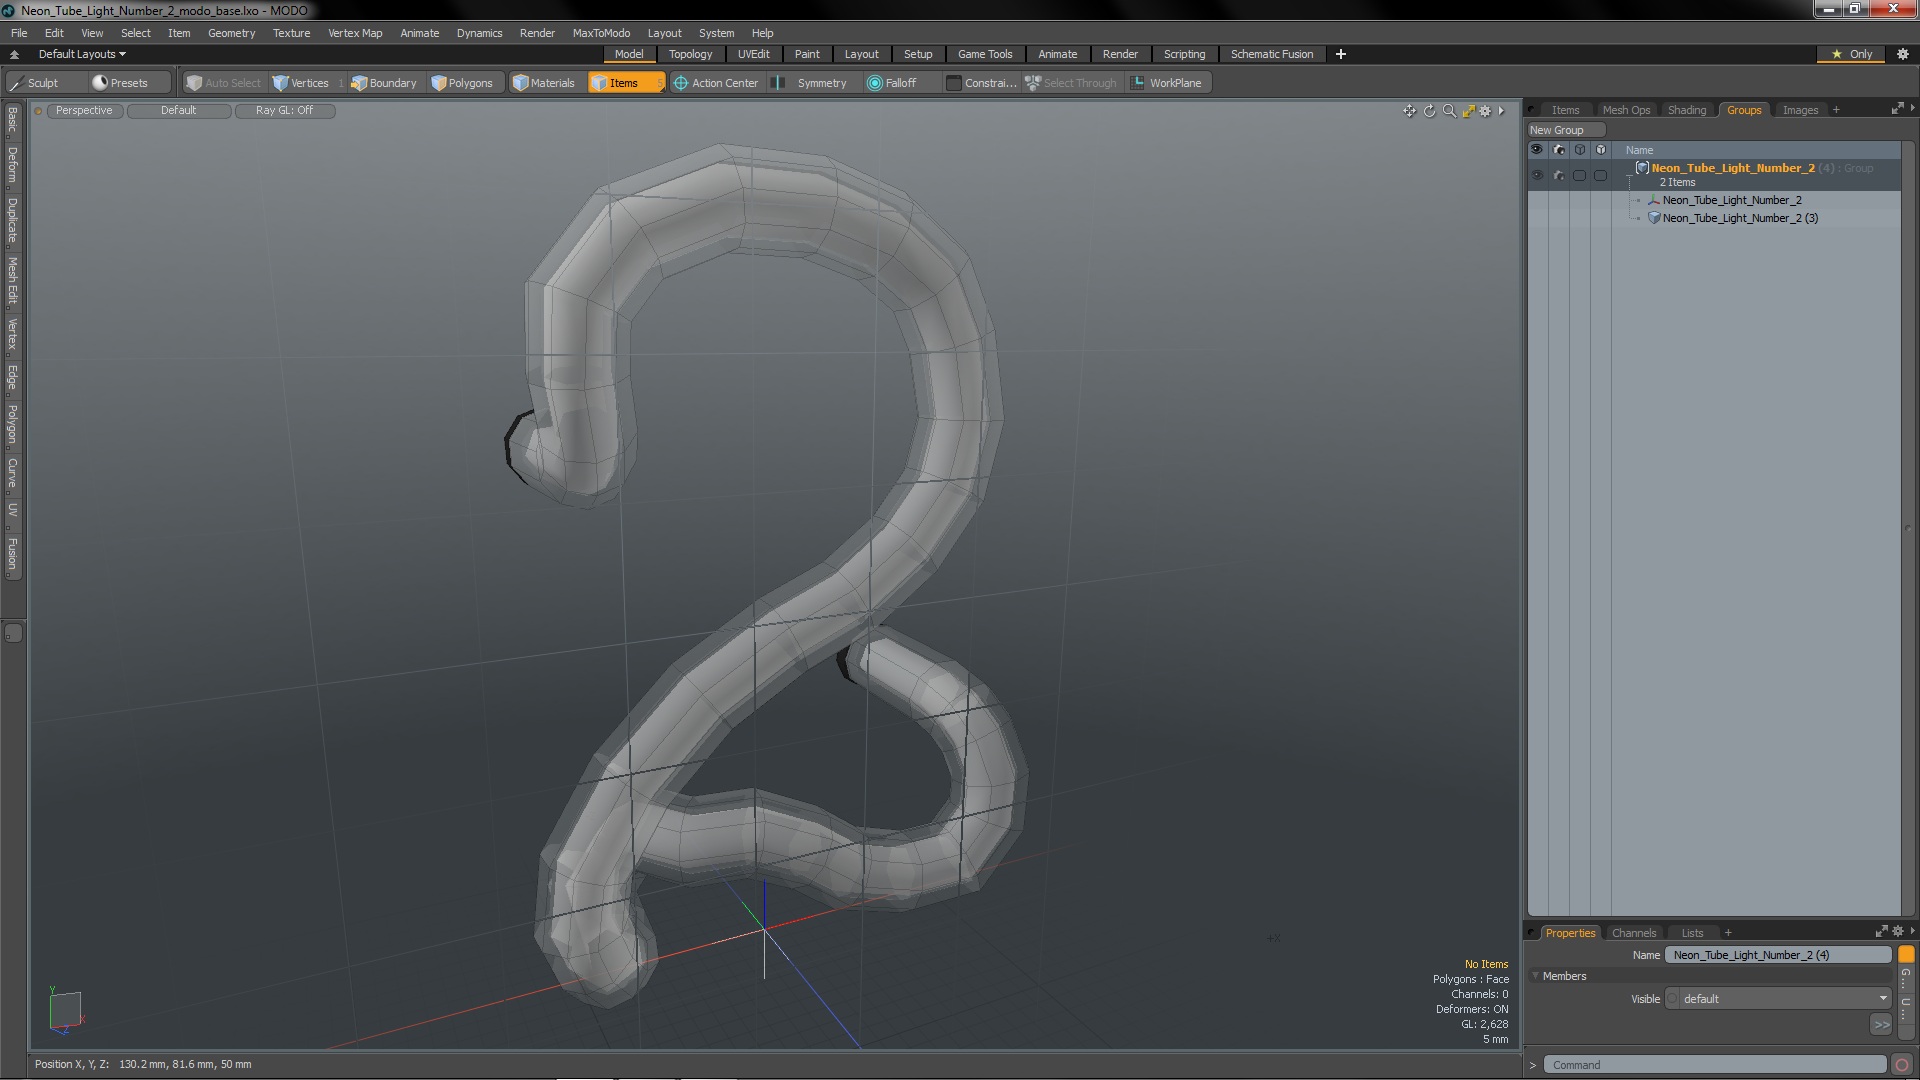
Task: Toggle render camera for the Neon_Tube_Light_Number_2 group
Action: 1559,175
